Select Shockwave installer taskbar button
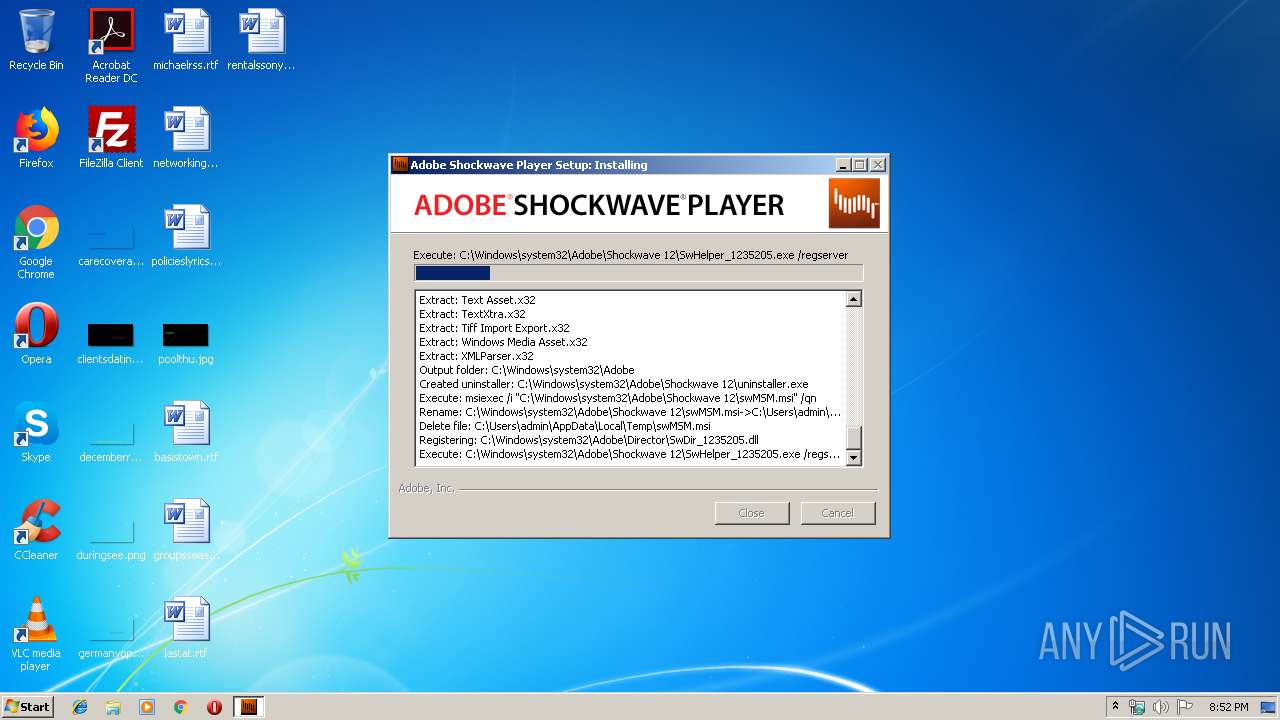Screen dimensions: 1280x720 click(x=249, y=707)
